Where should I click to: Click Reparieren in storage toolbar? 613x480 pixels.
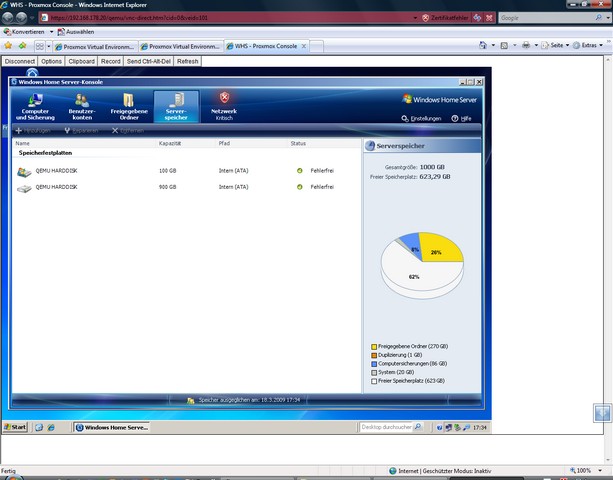pos(81,131)
